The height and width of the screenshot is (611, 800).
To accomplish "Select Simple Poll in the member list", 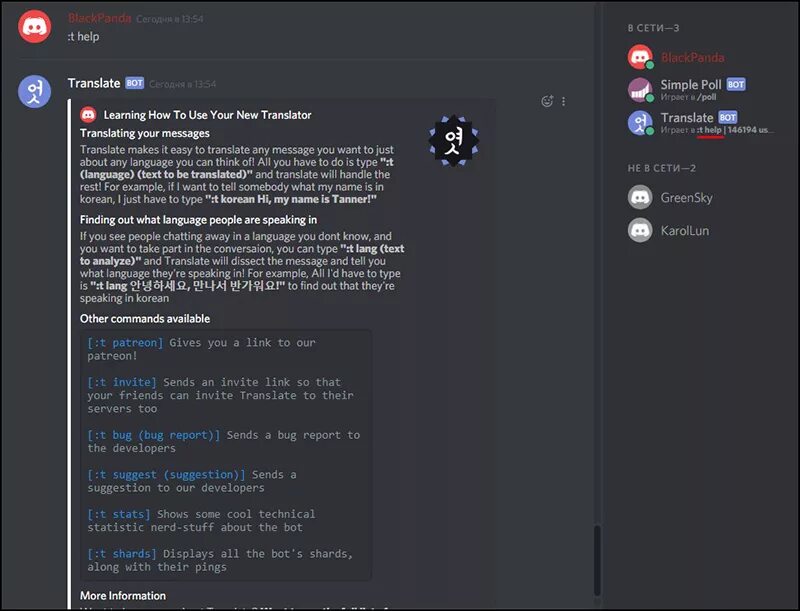I will tap(691, 85).
